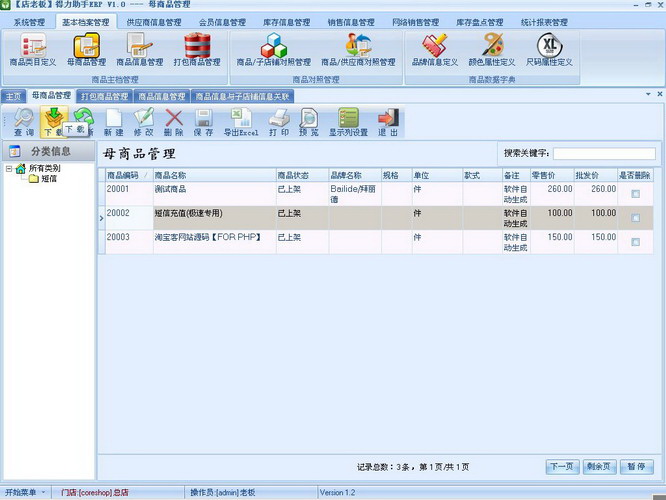This screenshot has width=666, height=500.
Task: Click the 分类信息 panel header icon
Action: [15, 151]
